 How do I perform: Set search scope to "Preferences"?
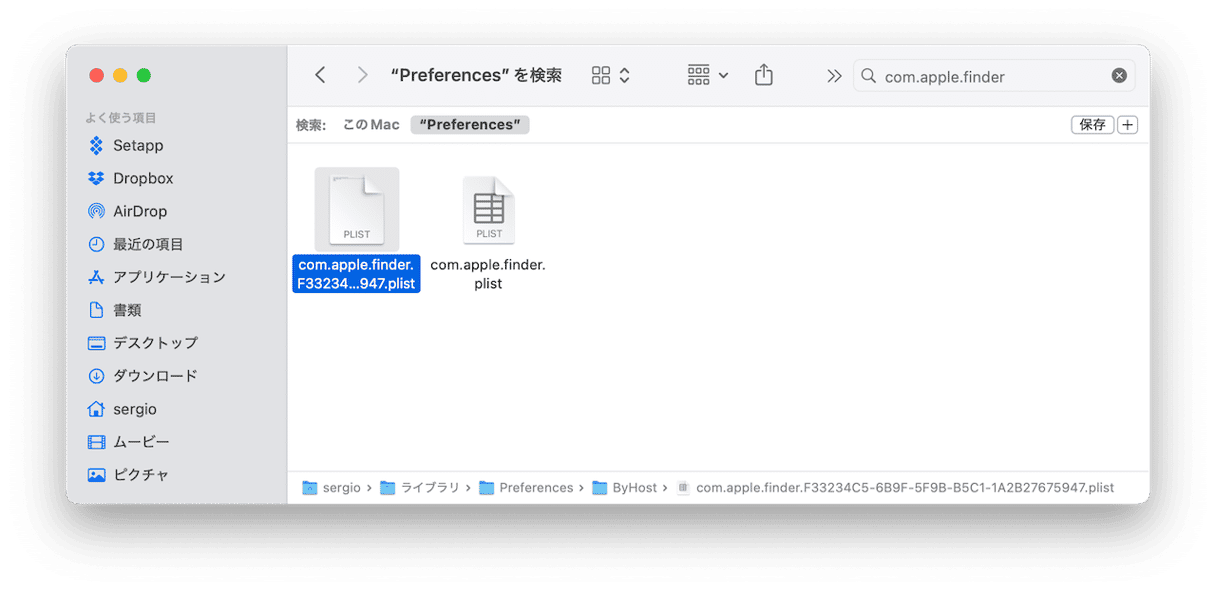click(x=470, y=125)
